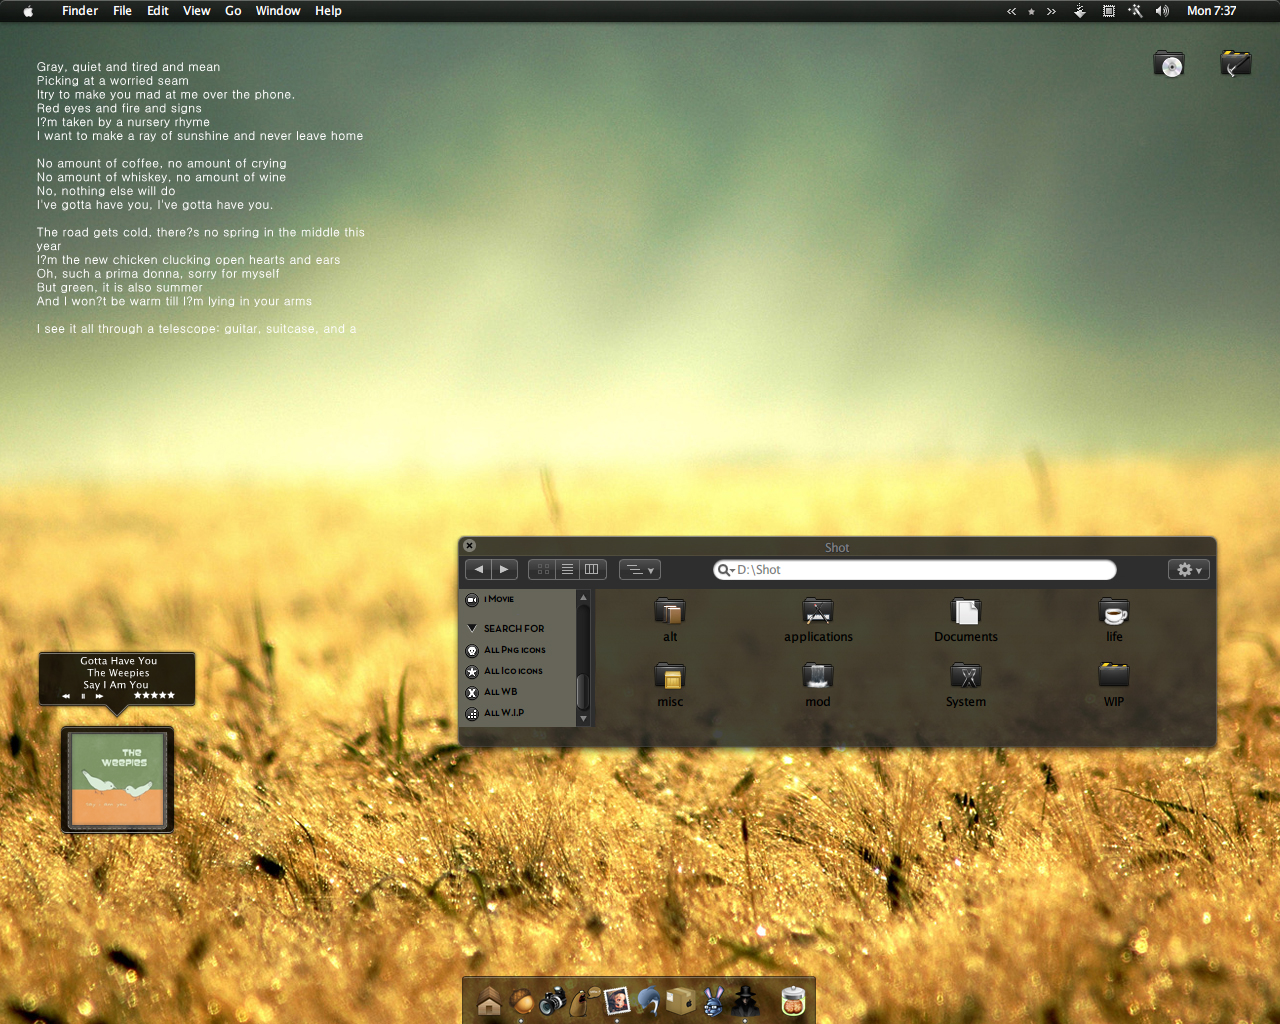Open the acorn app in dock
The width and height of the screenshot is (1280, 1024).
pyautogui.click(x=521, y=1000)
